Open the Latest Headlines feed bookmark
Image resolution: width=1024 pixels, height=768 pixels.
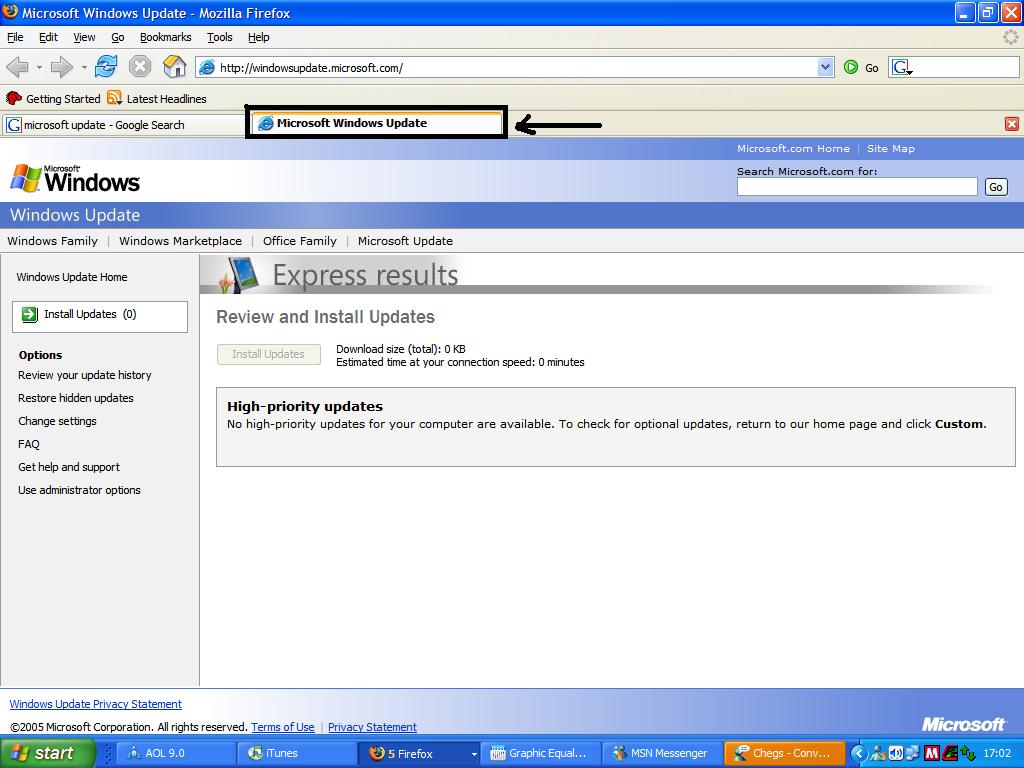(x=157, y=99)
